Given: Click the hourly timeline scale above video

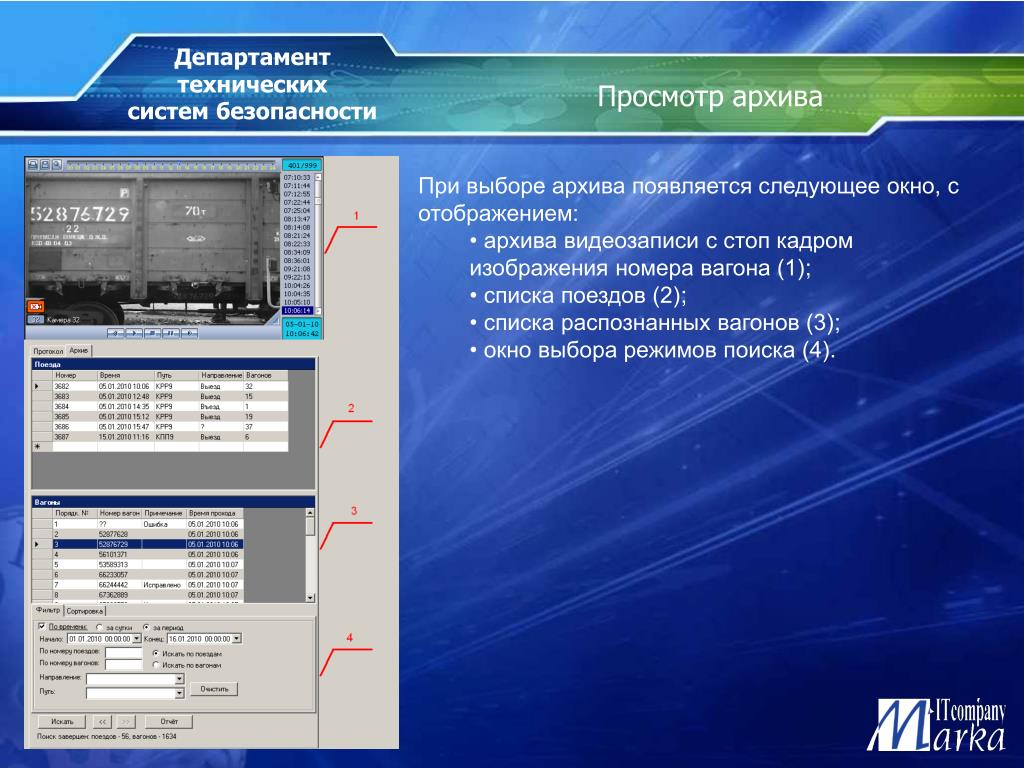Looking at the screenshot, I should [171, 165].
